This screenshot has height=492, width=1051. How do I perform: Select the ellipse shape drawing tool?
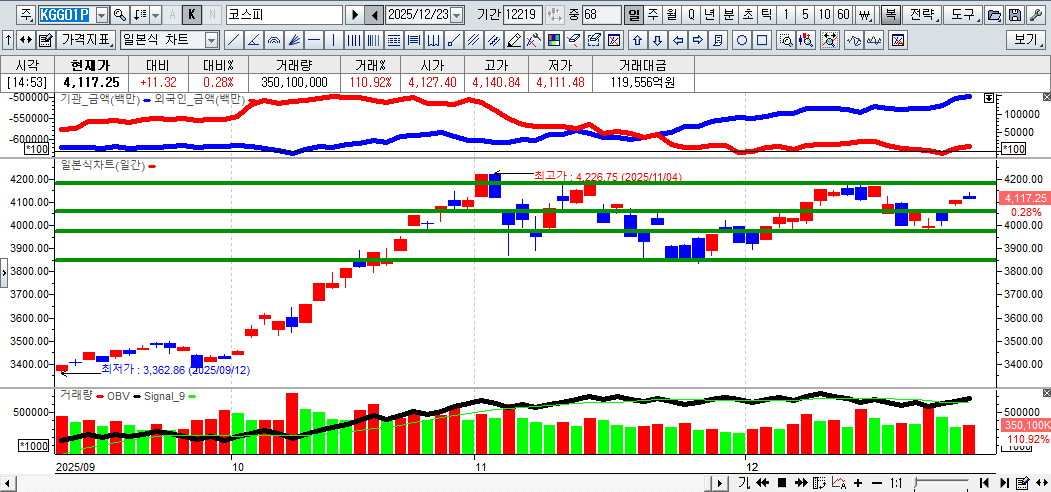click(743, 40)
